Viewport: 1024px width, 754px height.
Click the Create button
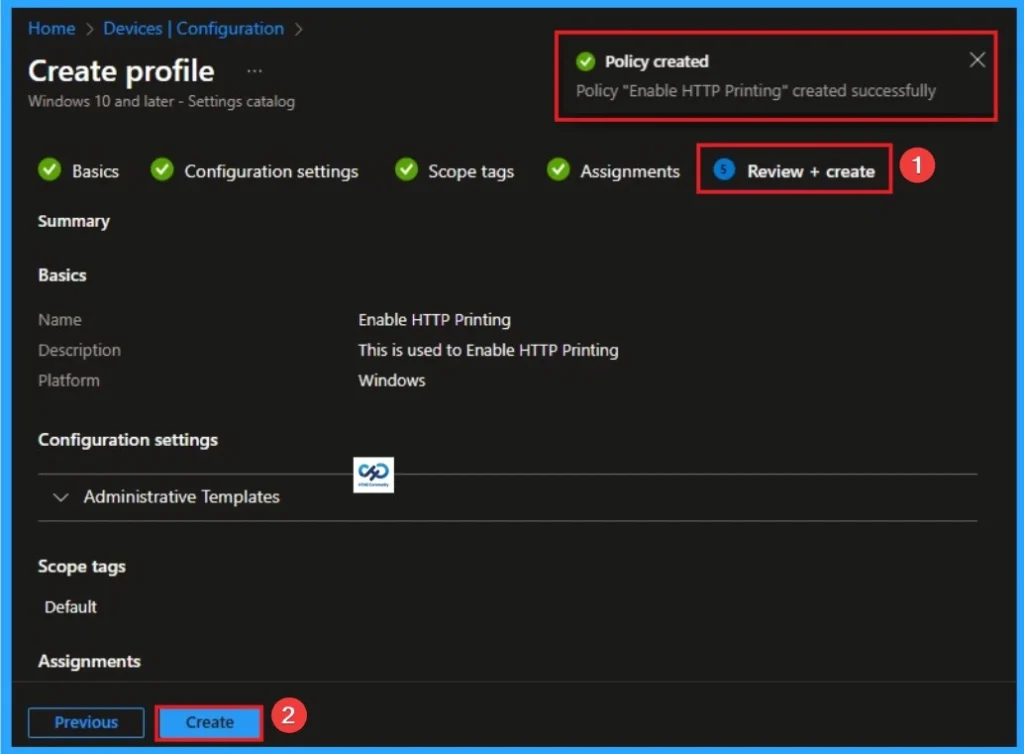(209, 722)
